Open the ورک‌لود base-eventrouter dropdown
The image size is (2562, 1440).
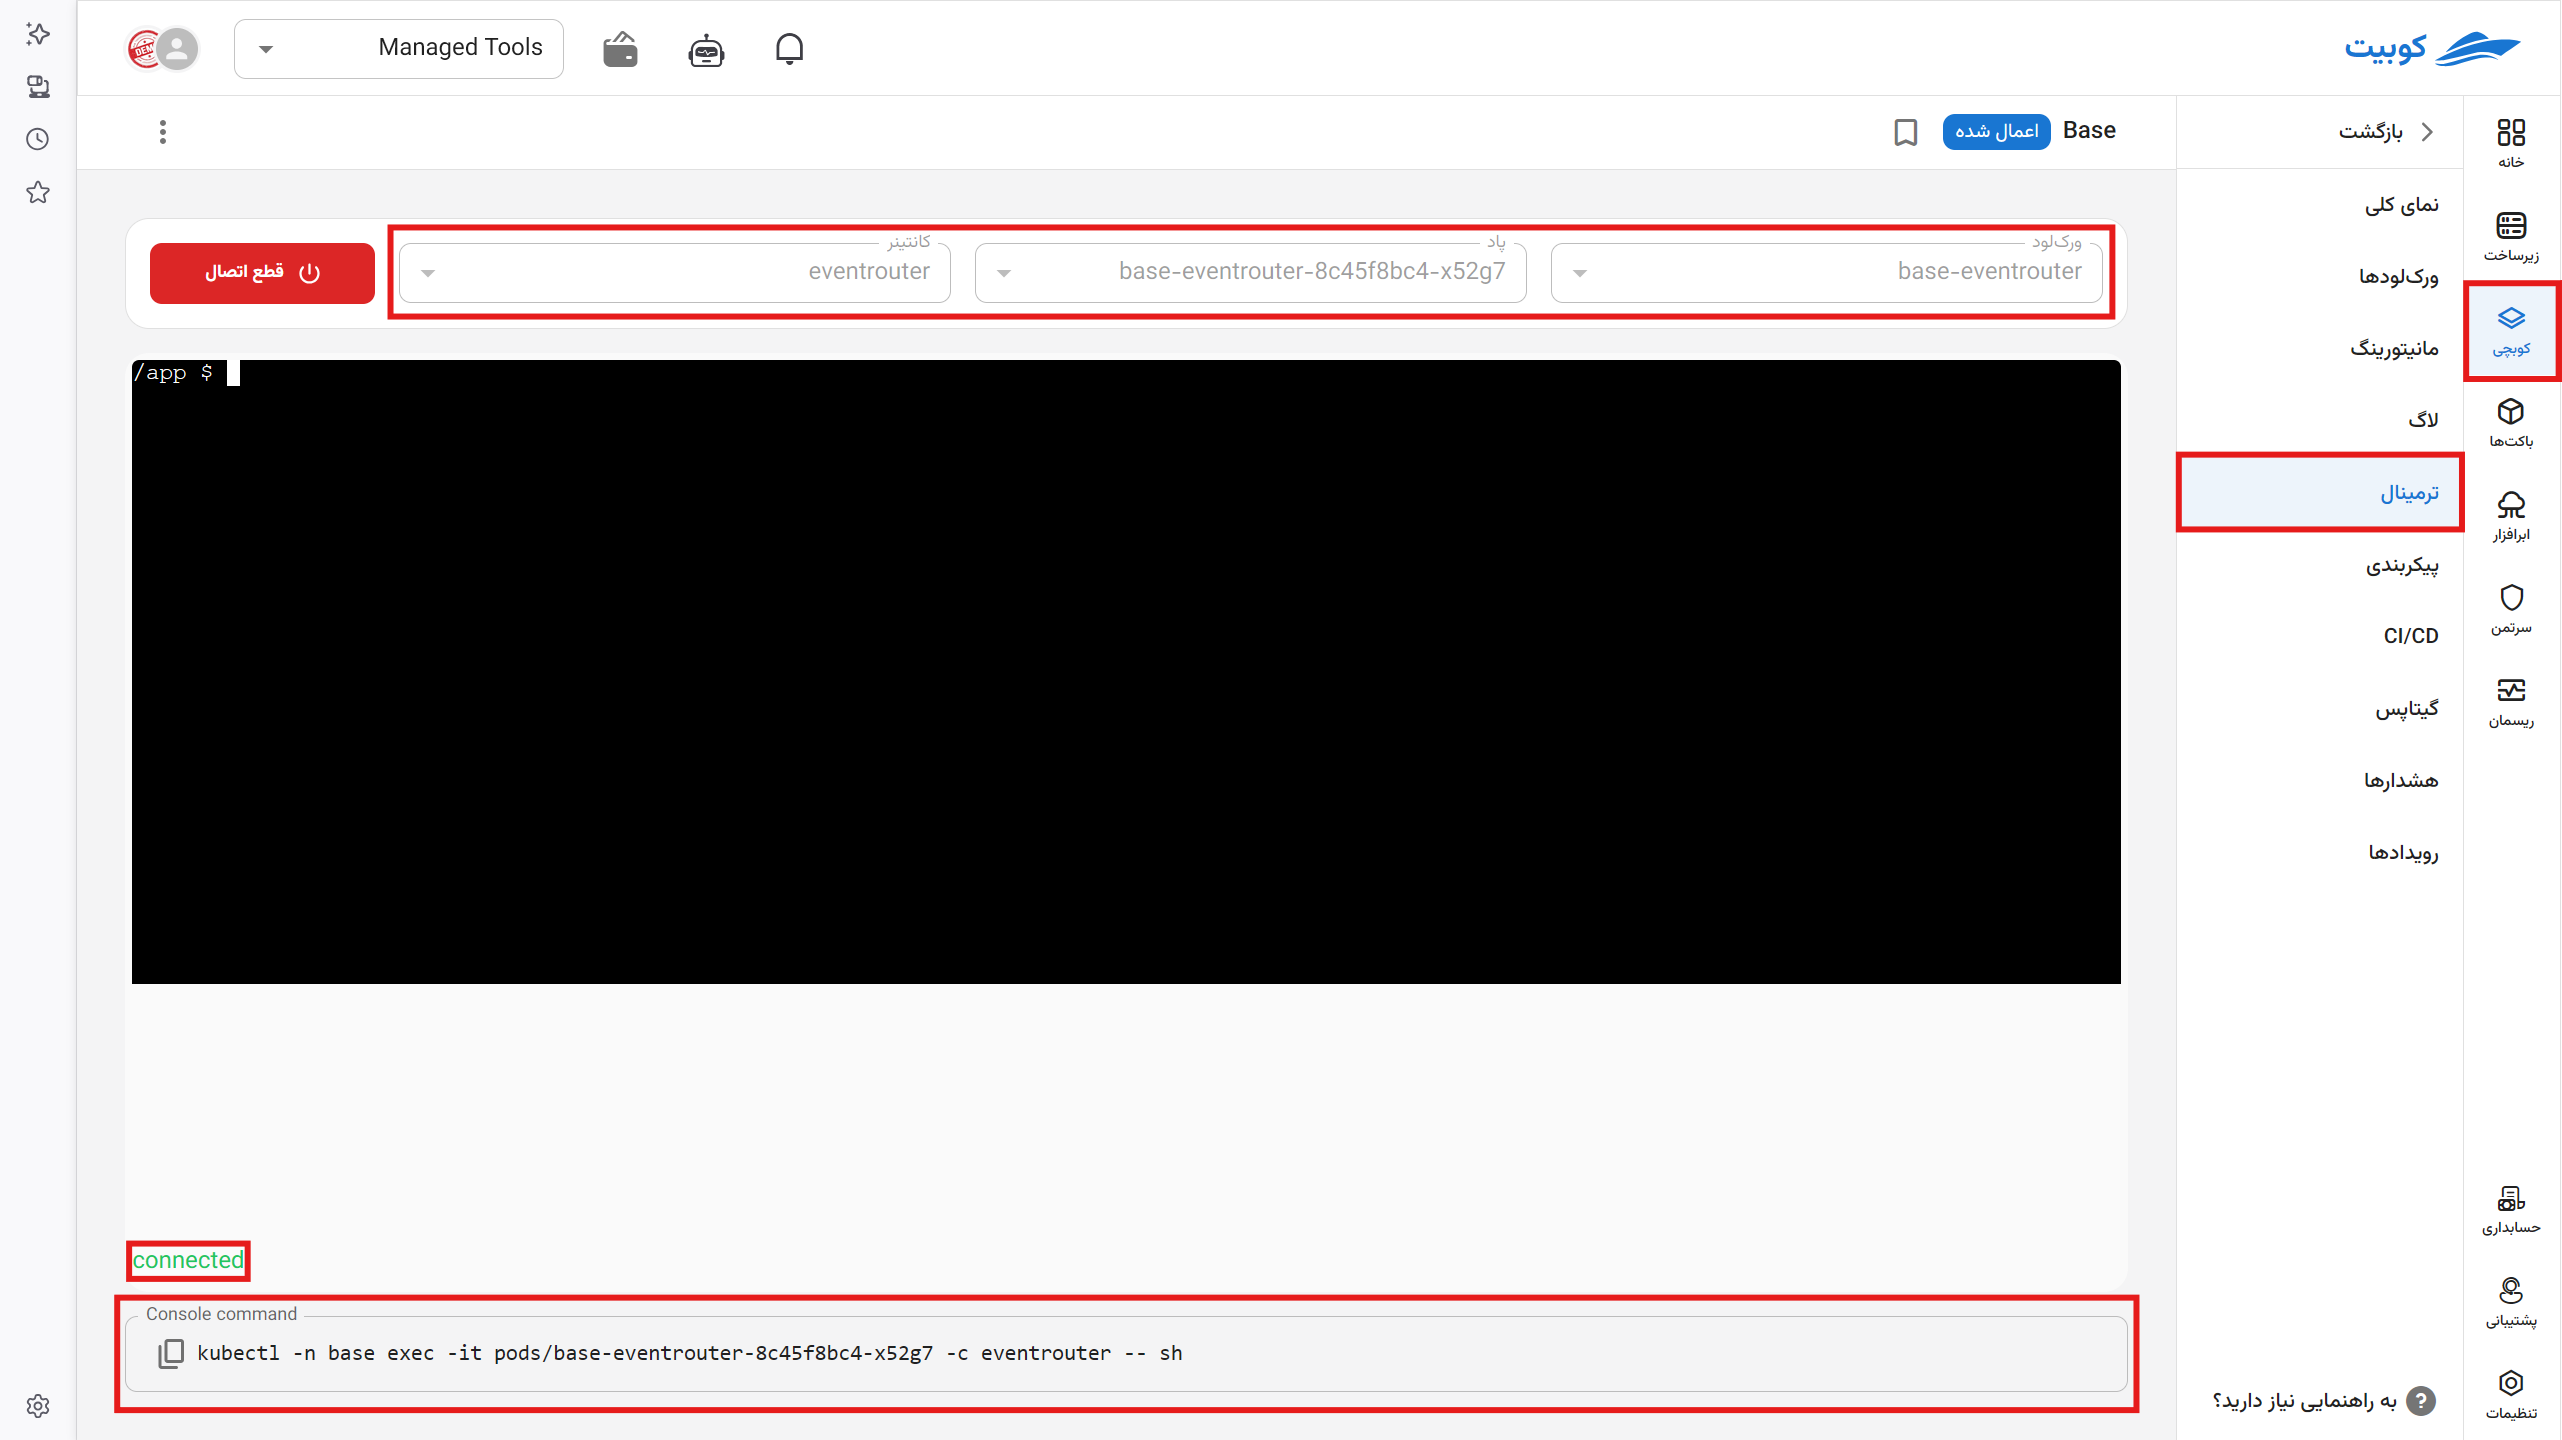[x=1826, y=272]
